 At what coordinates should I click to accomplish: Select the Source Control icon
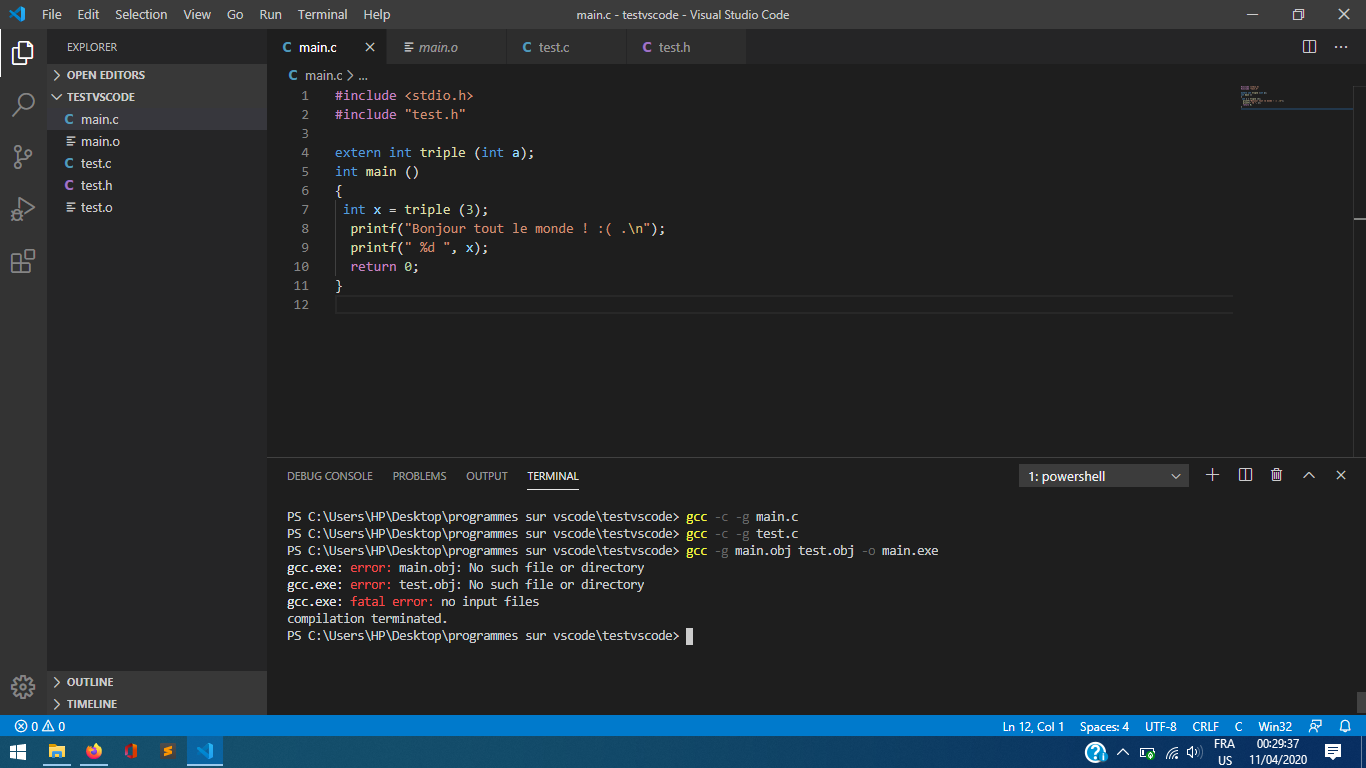coord(23,157)
